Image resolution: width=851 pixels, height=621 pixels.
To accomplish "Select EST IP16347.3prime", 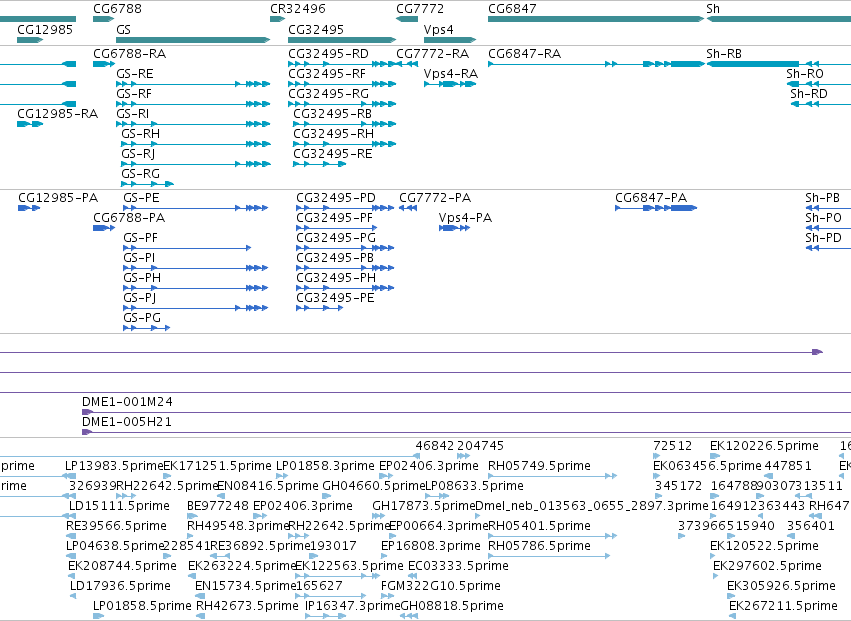I will coord(326,616).
